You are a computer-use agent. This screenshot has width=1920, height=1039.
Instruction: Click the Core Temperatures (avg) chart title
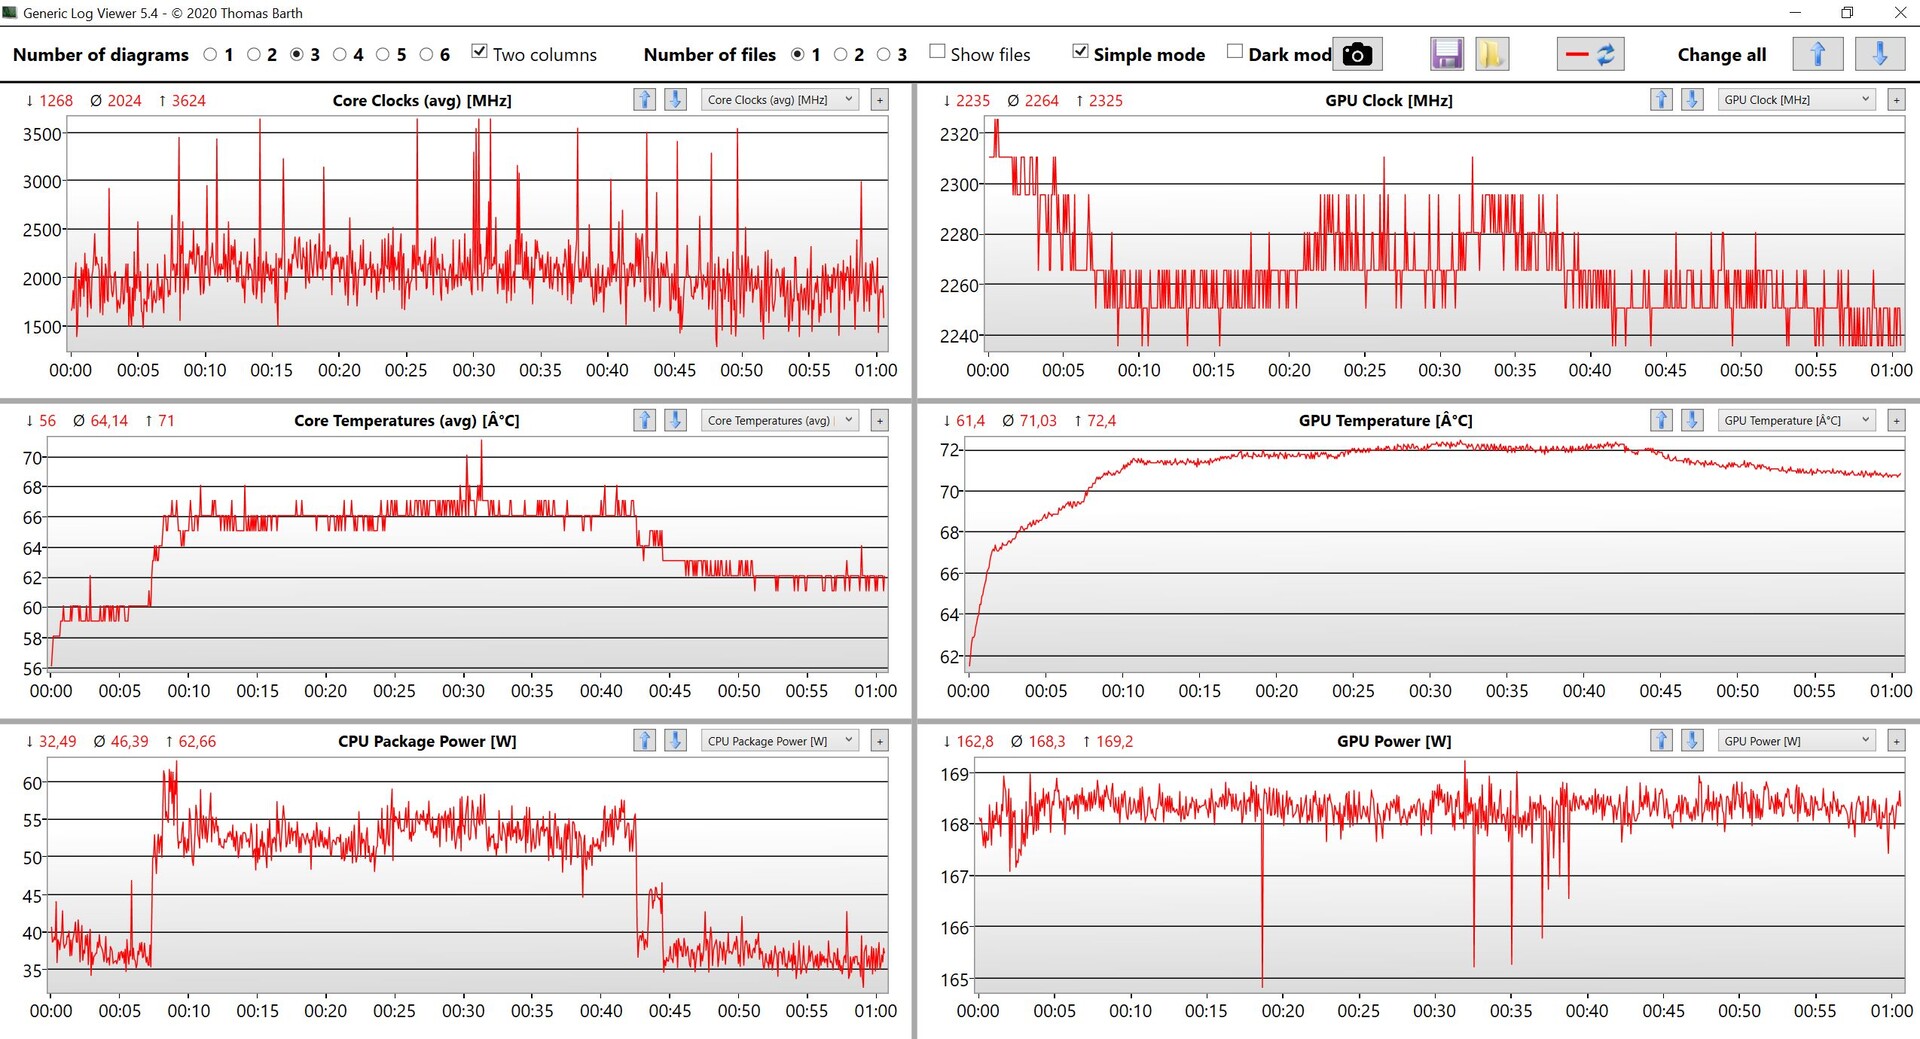(407, 420)
